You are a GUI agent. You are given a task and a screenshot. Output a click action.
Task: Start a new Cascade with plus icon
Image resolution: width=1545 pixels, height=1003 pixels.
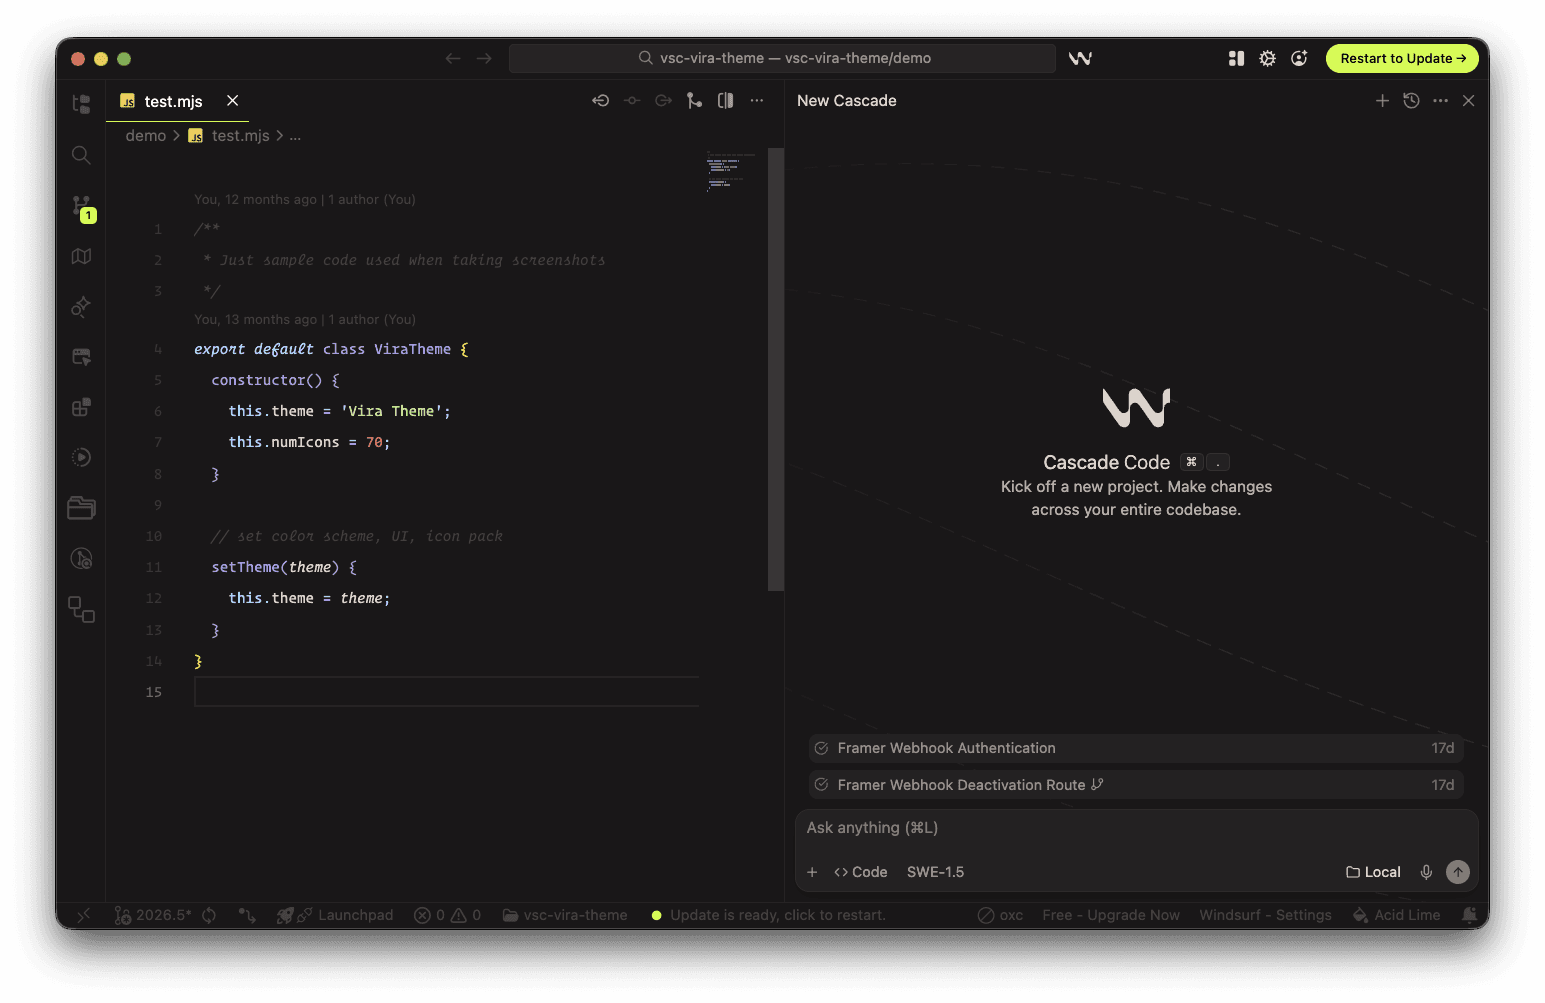pyautogui.click(x=1382, y=101)
